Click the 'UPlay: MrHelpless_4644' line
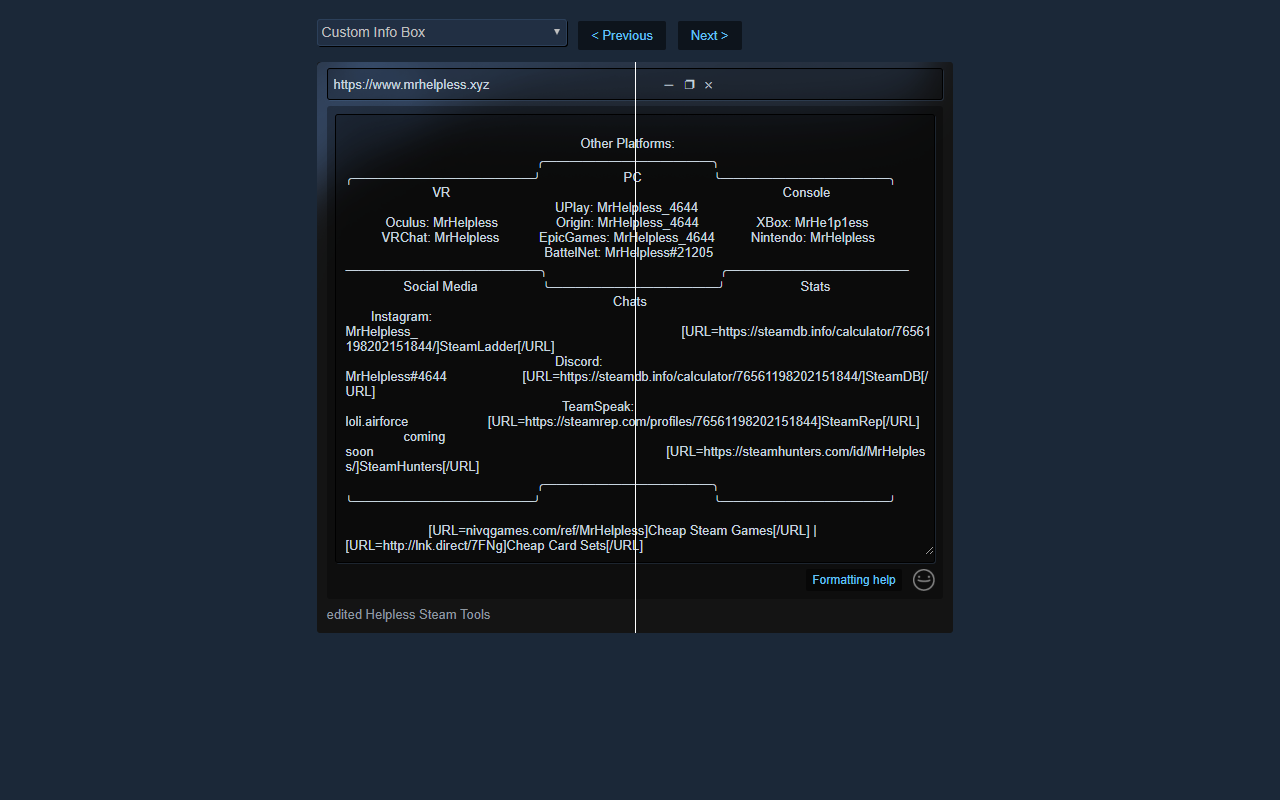This screenshot has width=1280, height=800. 627,208
